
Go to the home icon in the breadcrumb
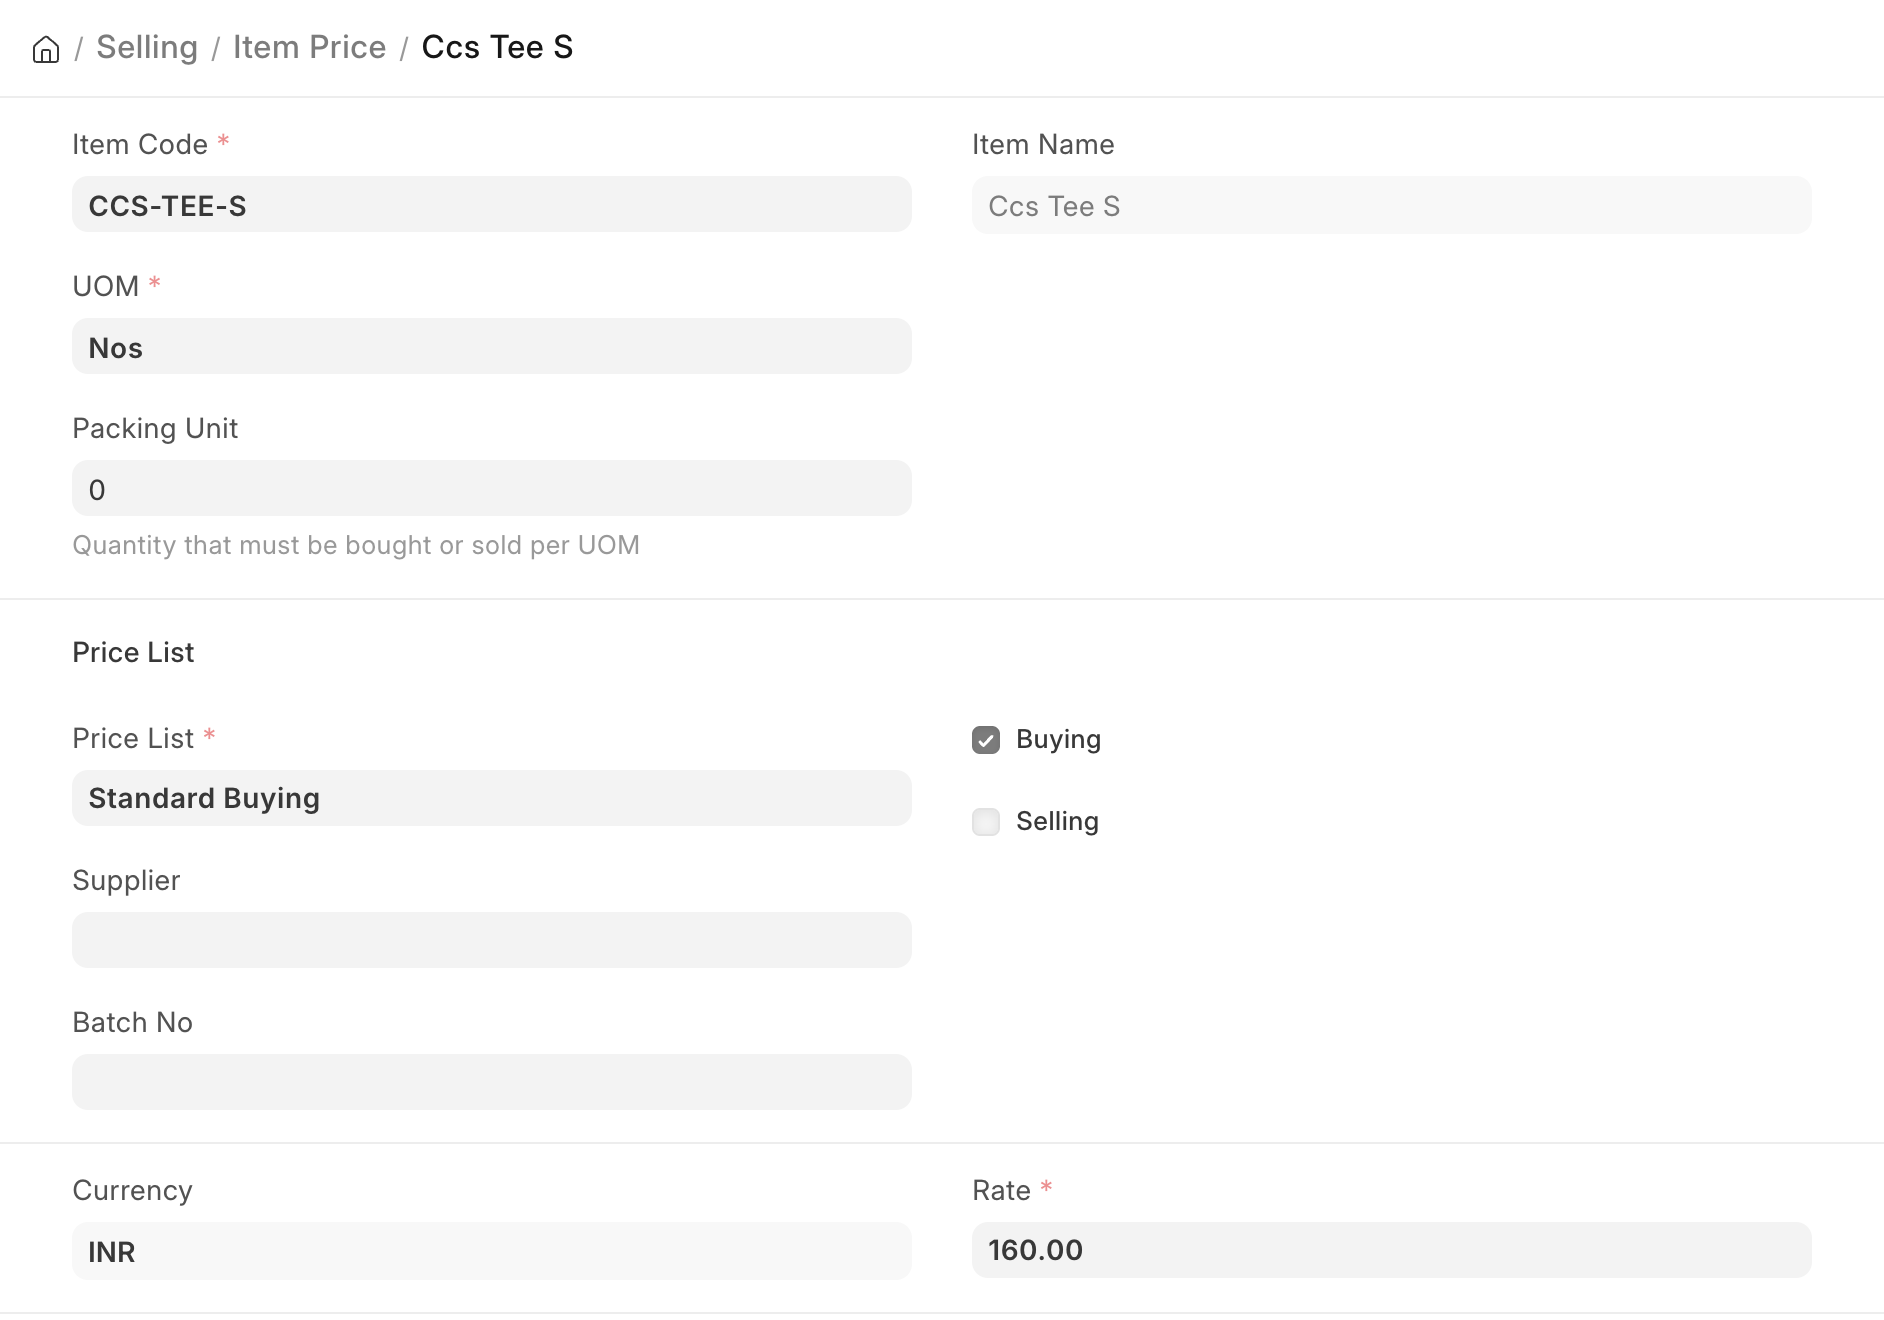46,49
